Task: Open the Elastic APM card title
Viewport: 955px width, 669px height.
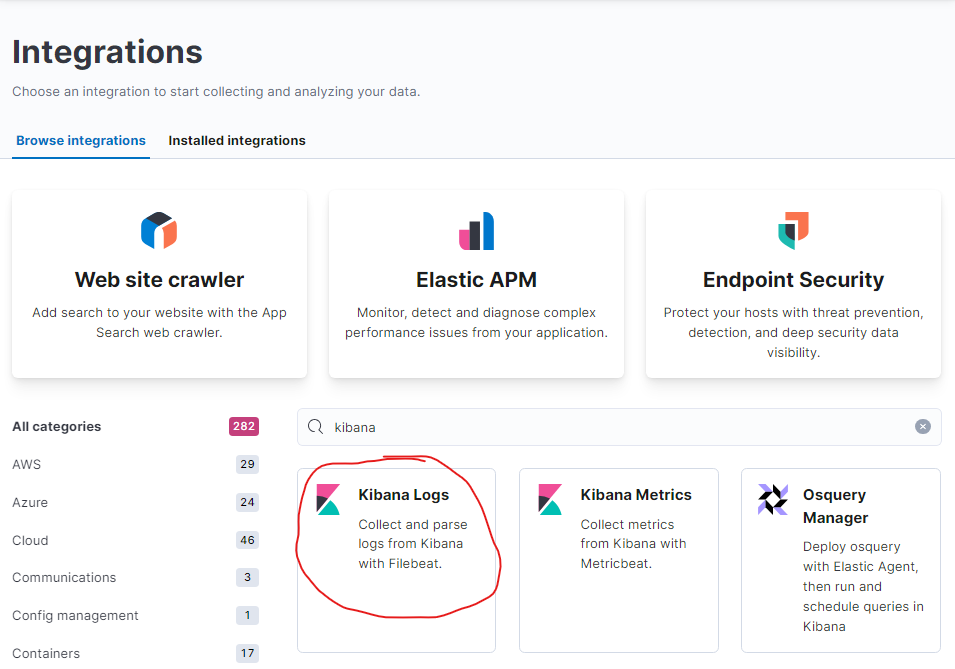Action: [476, 280]
